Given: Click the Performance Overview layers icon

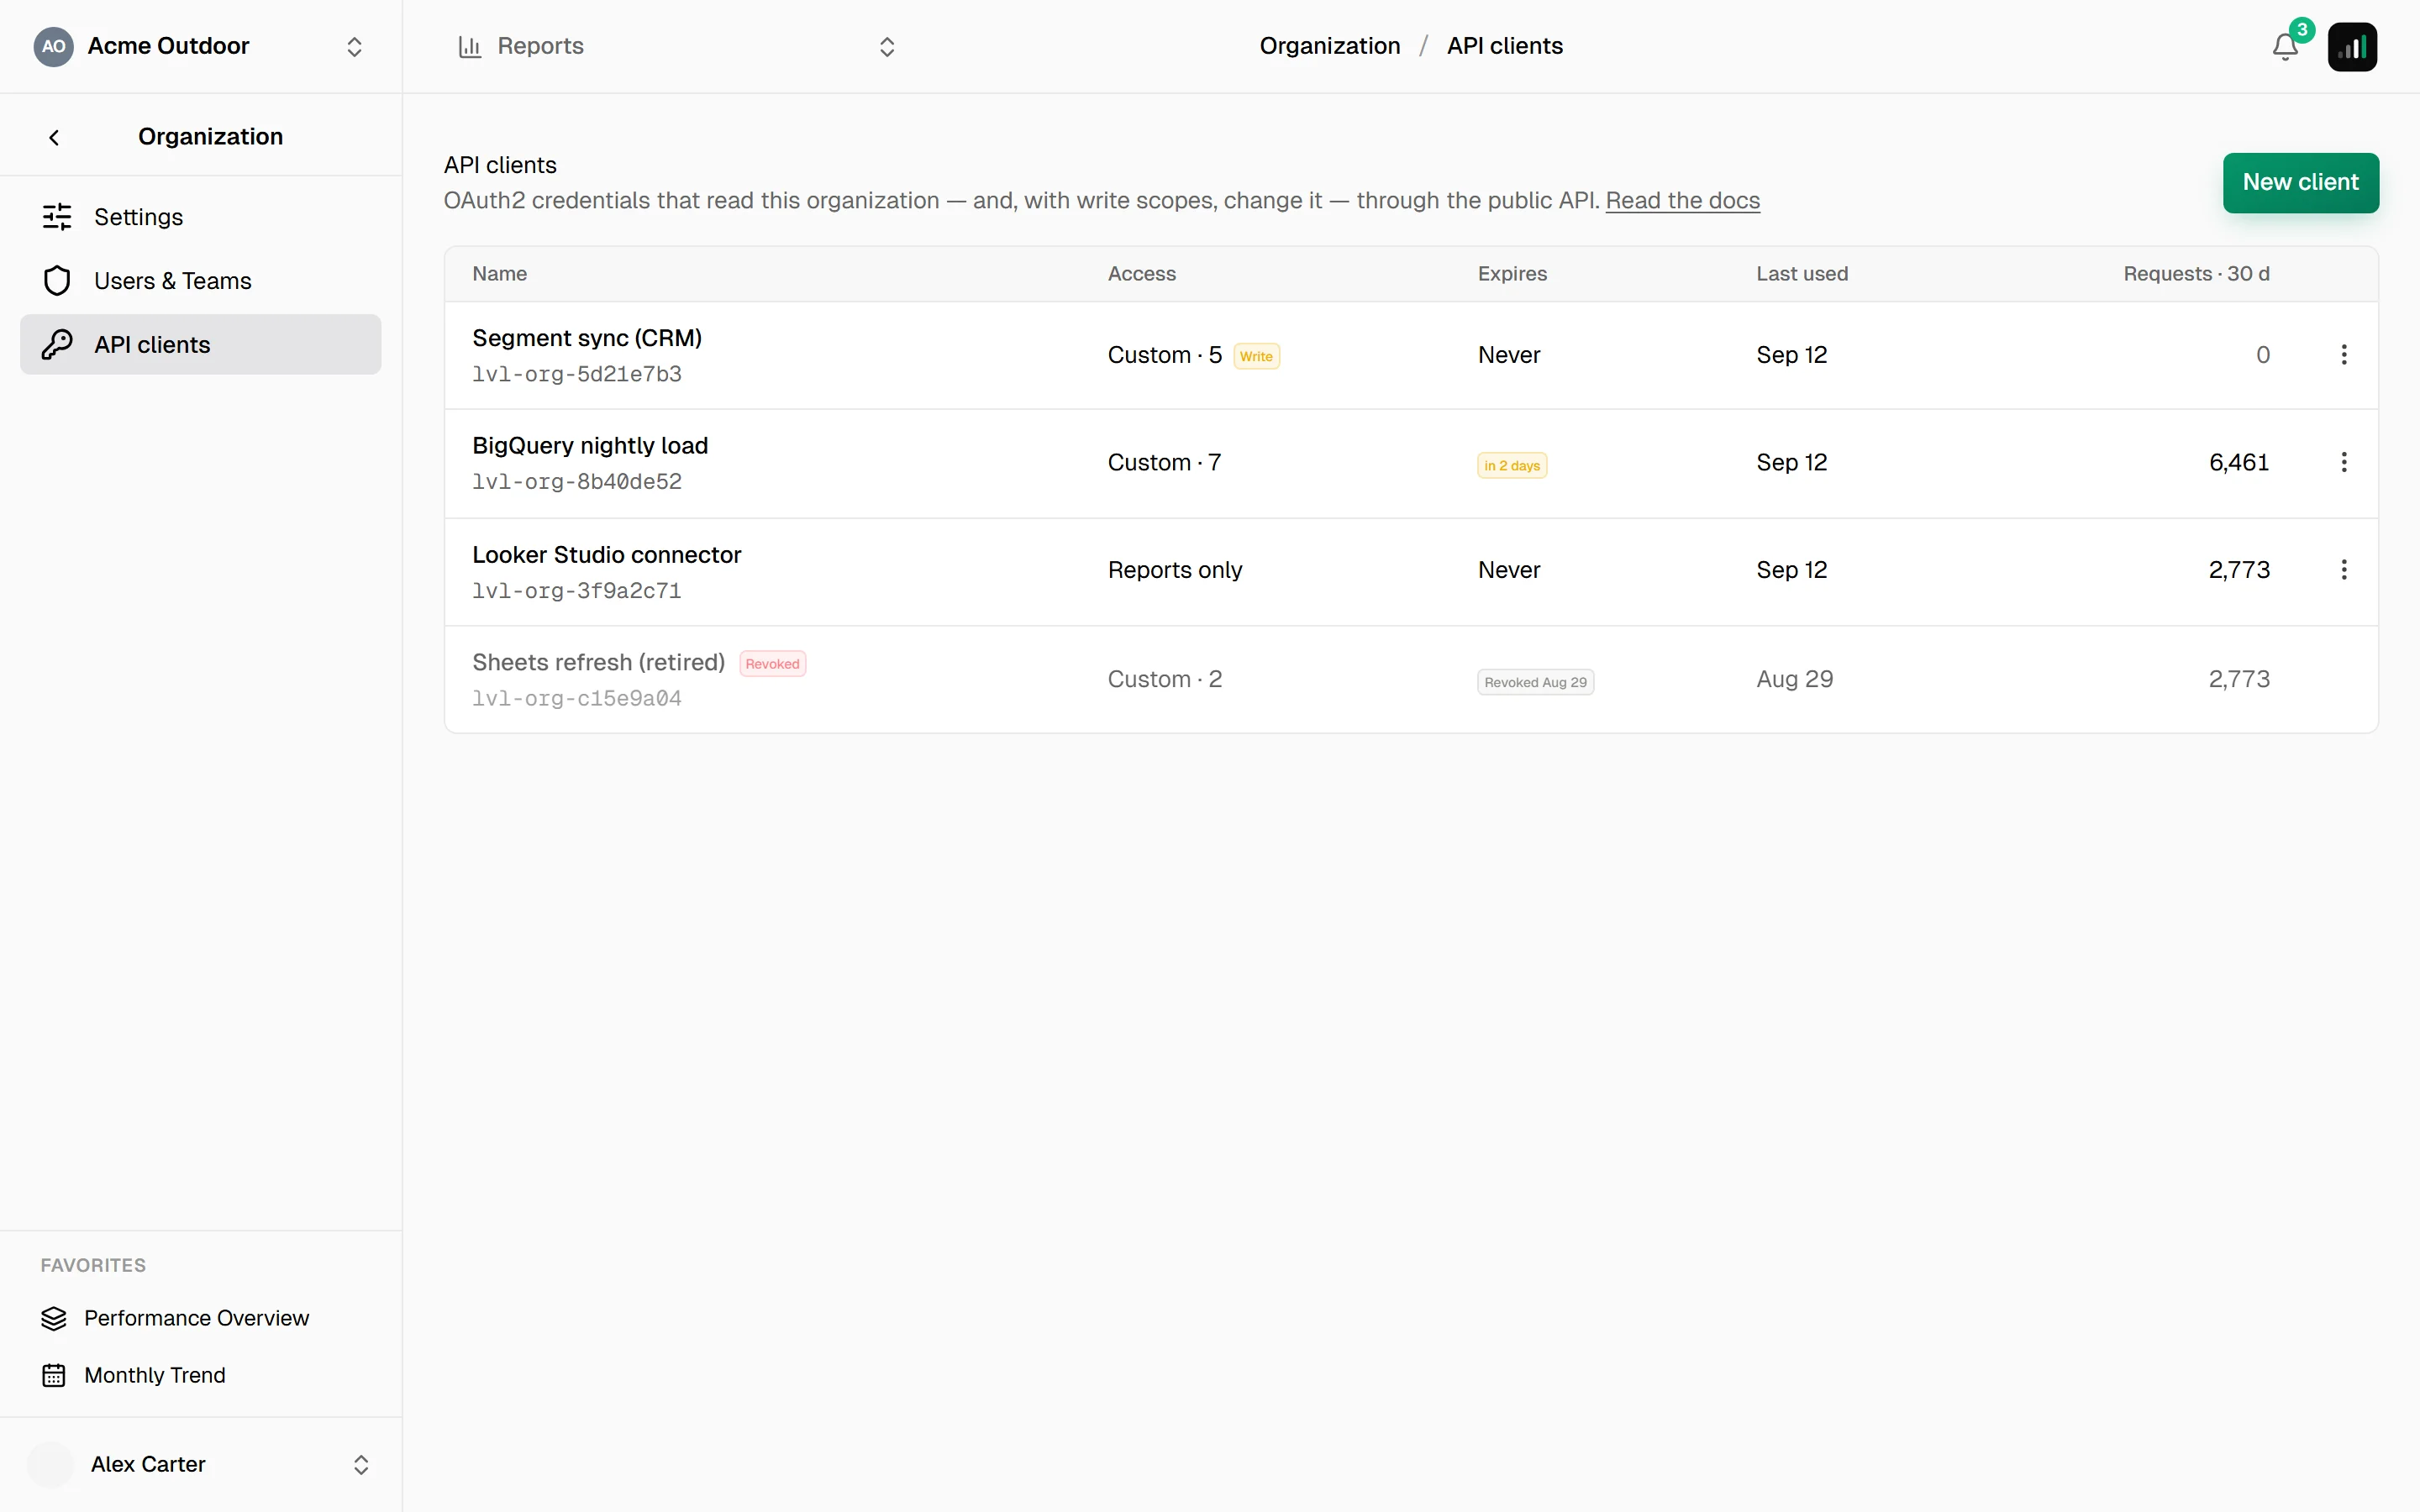Looking at the screenshot, I should click(x=54, y=1319).
